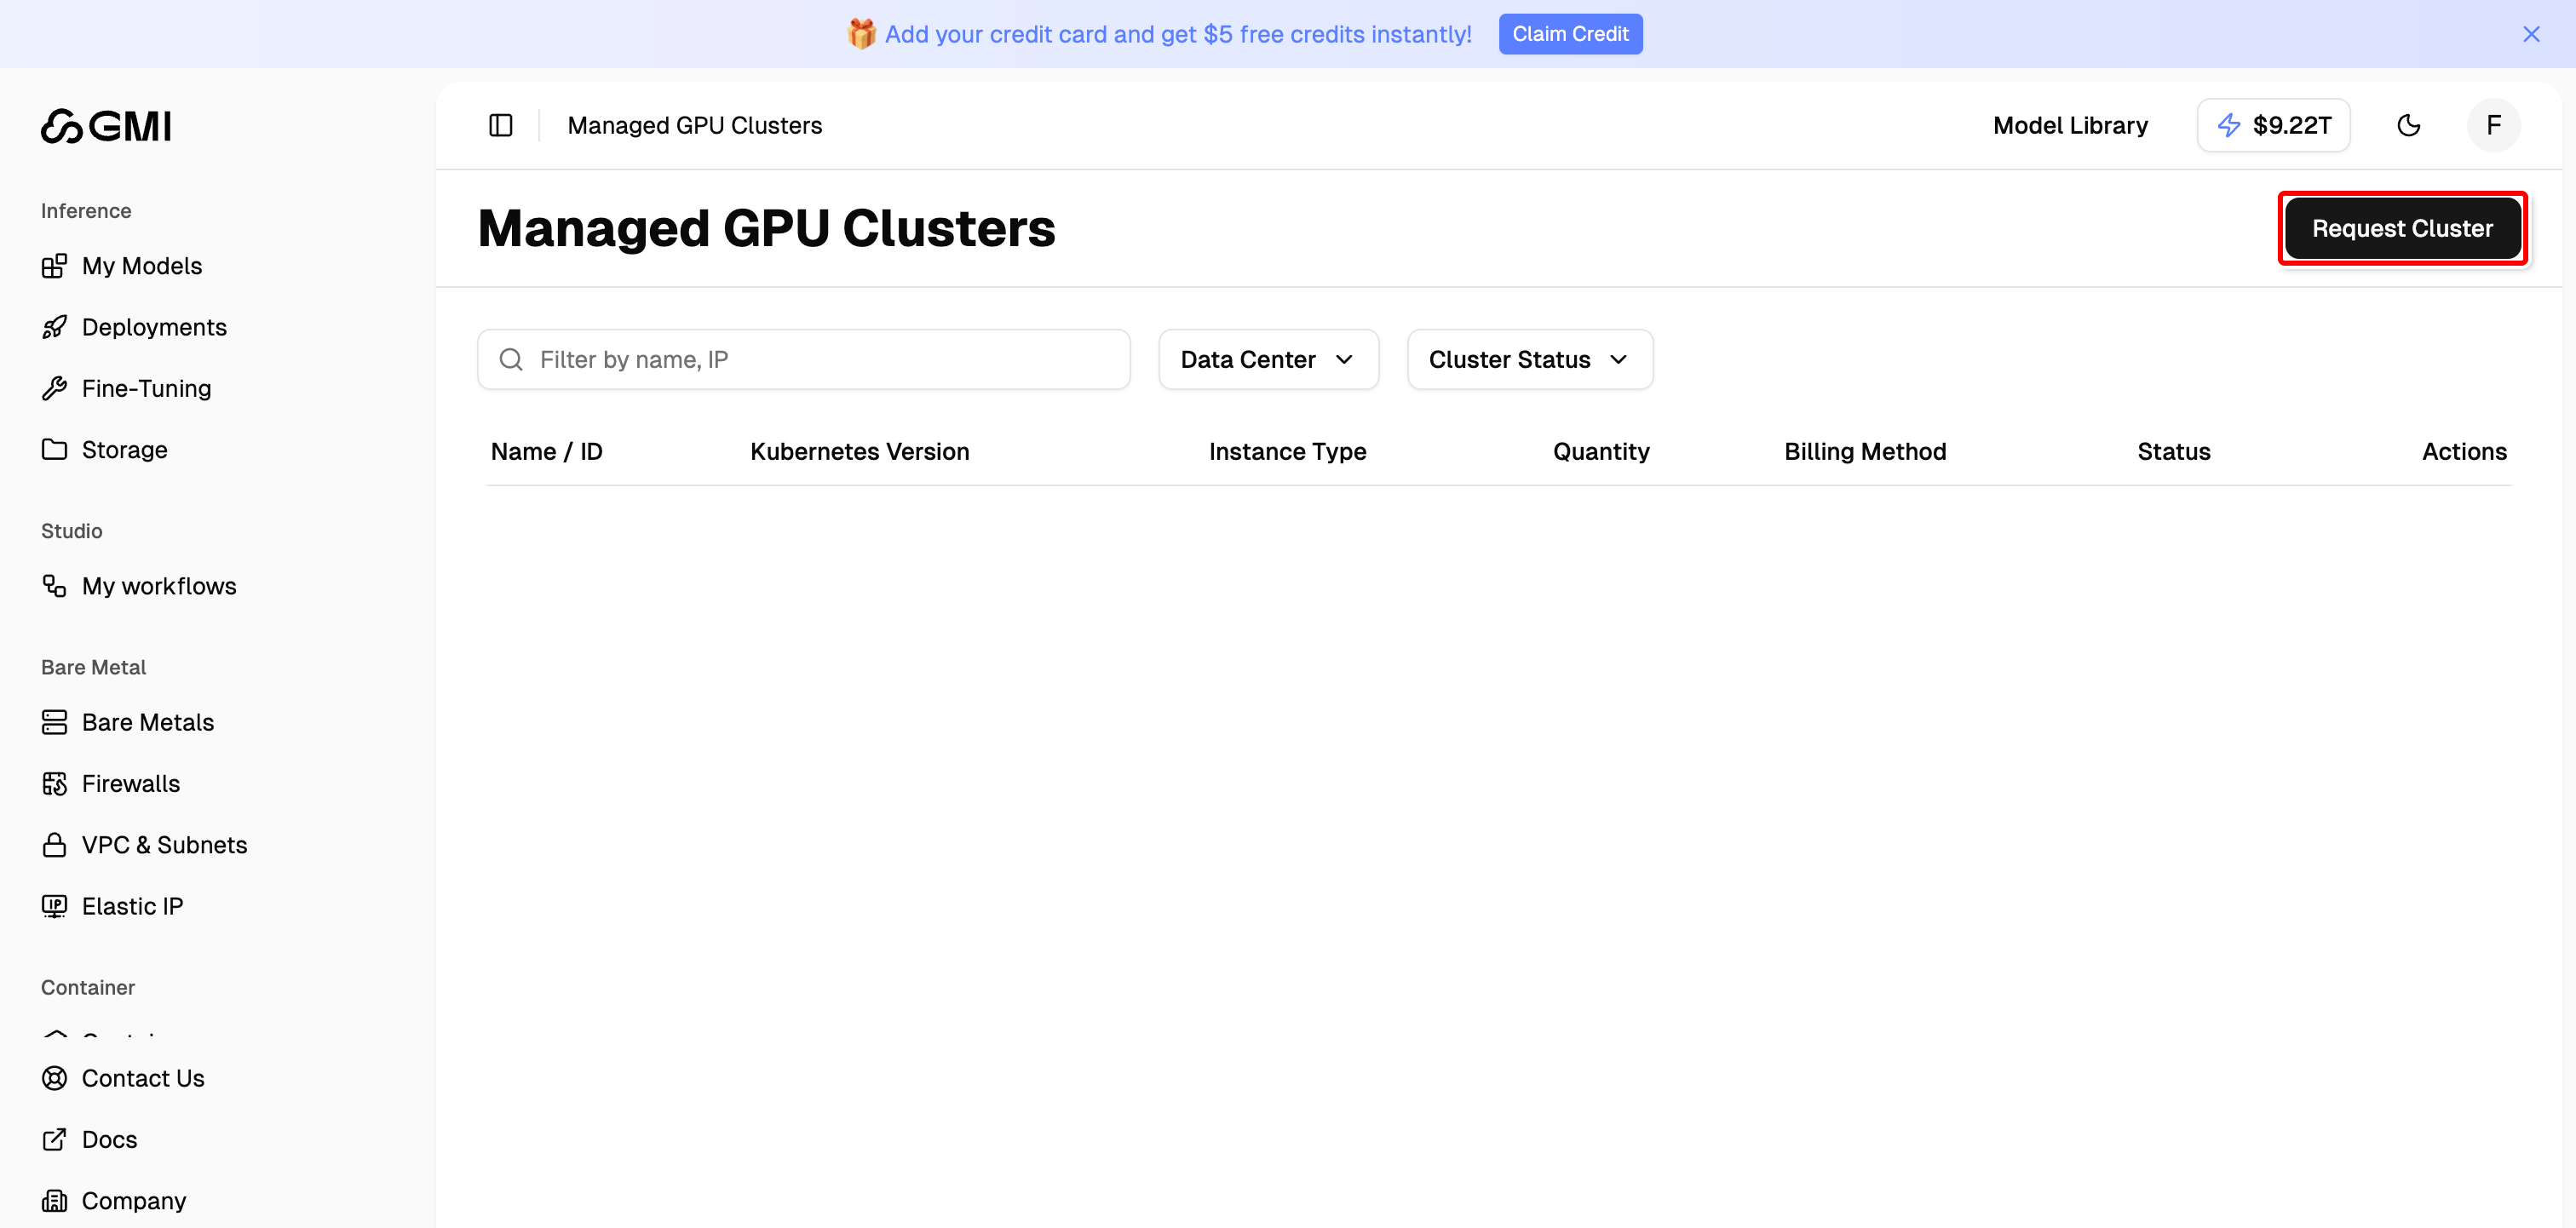Open the Deployments section
2576x1228 pixels.
(x=153, y=327)
